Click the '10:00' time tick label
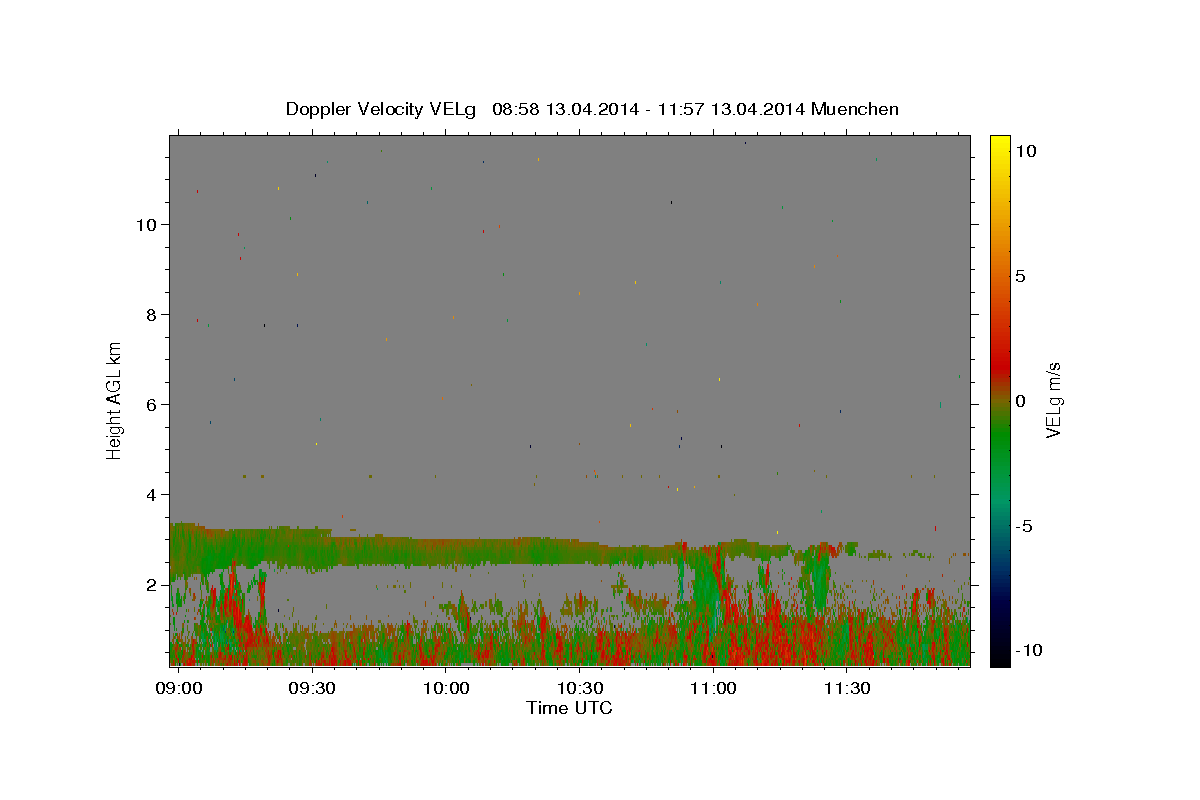The width and height of the screenshot is (1200, 800). [446, 688]
